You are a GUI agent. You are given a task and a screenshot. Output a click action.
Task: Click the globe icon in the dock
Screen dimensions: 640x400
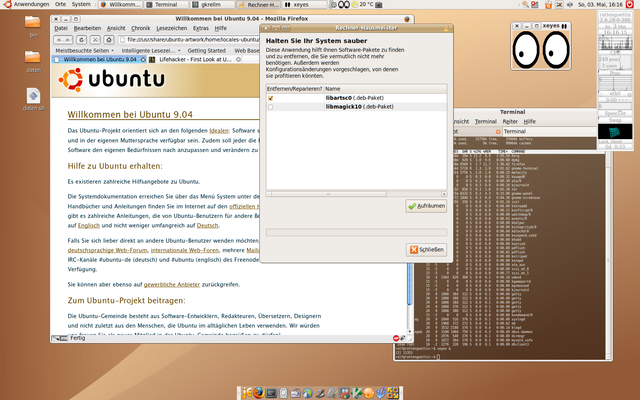point(307,393)
